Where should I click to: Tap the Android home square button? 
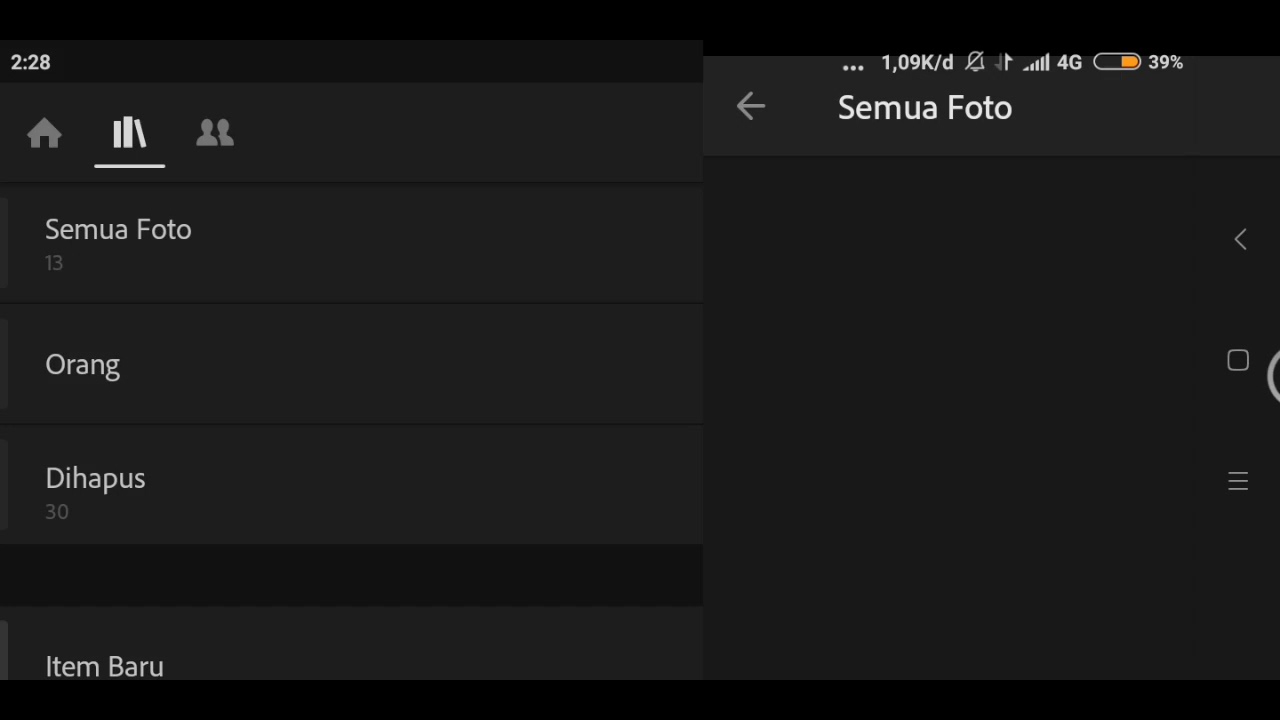tap(1238, 361)
